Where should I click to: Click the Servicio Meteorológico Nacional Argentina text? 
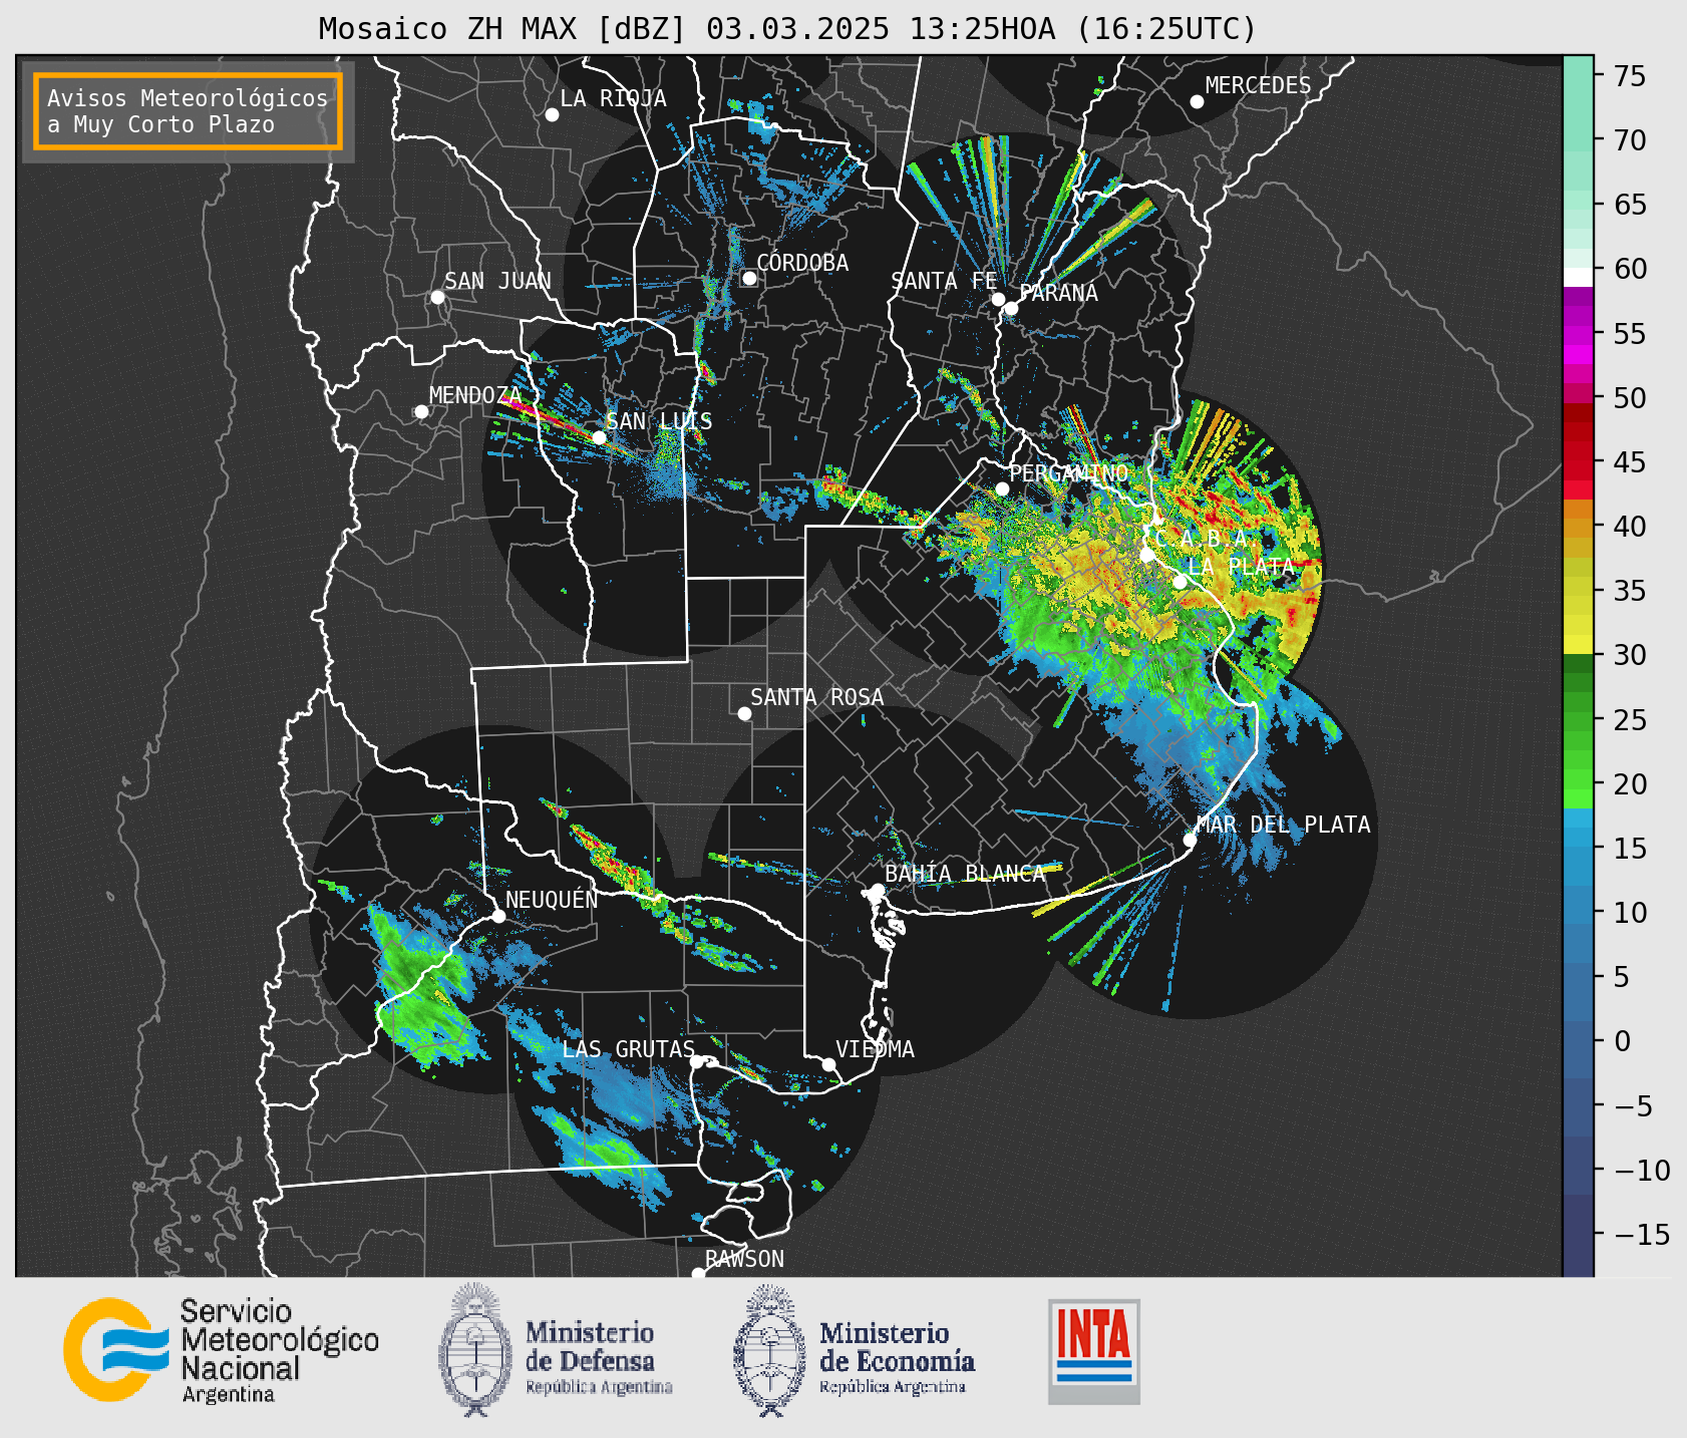(x=280, y=1352)
